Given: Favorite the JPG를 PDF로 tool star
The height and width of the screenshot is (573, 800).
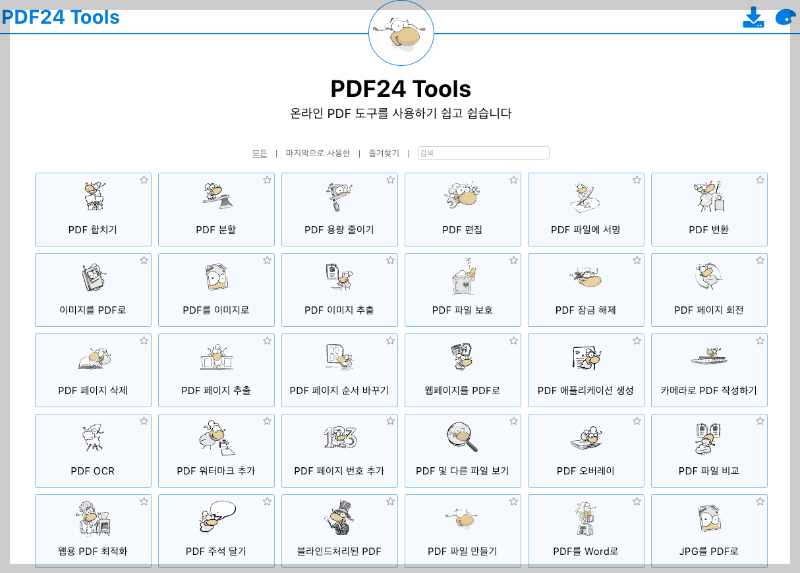Looking at the screenshot, I should (x=760, y=502).
